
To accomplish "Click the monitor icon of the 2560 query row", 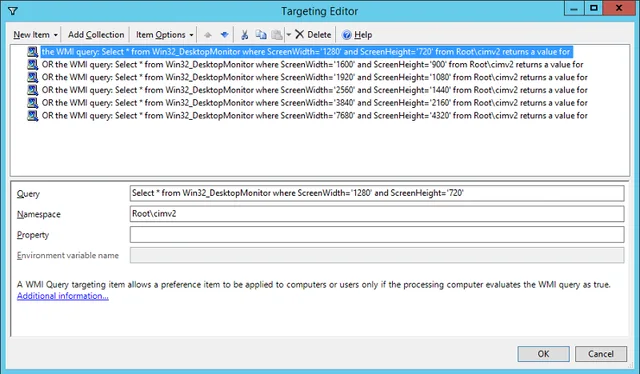I will pos(33,90).
